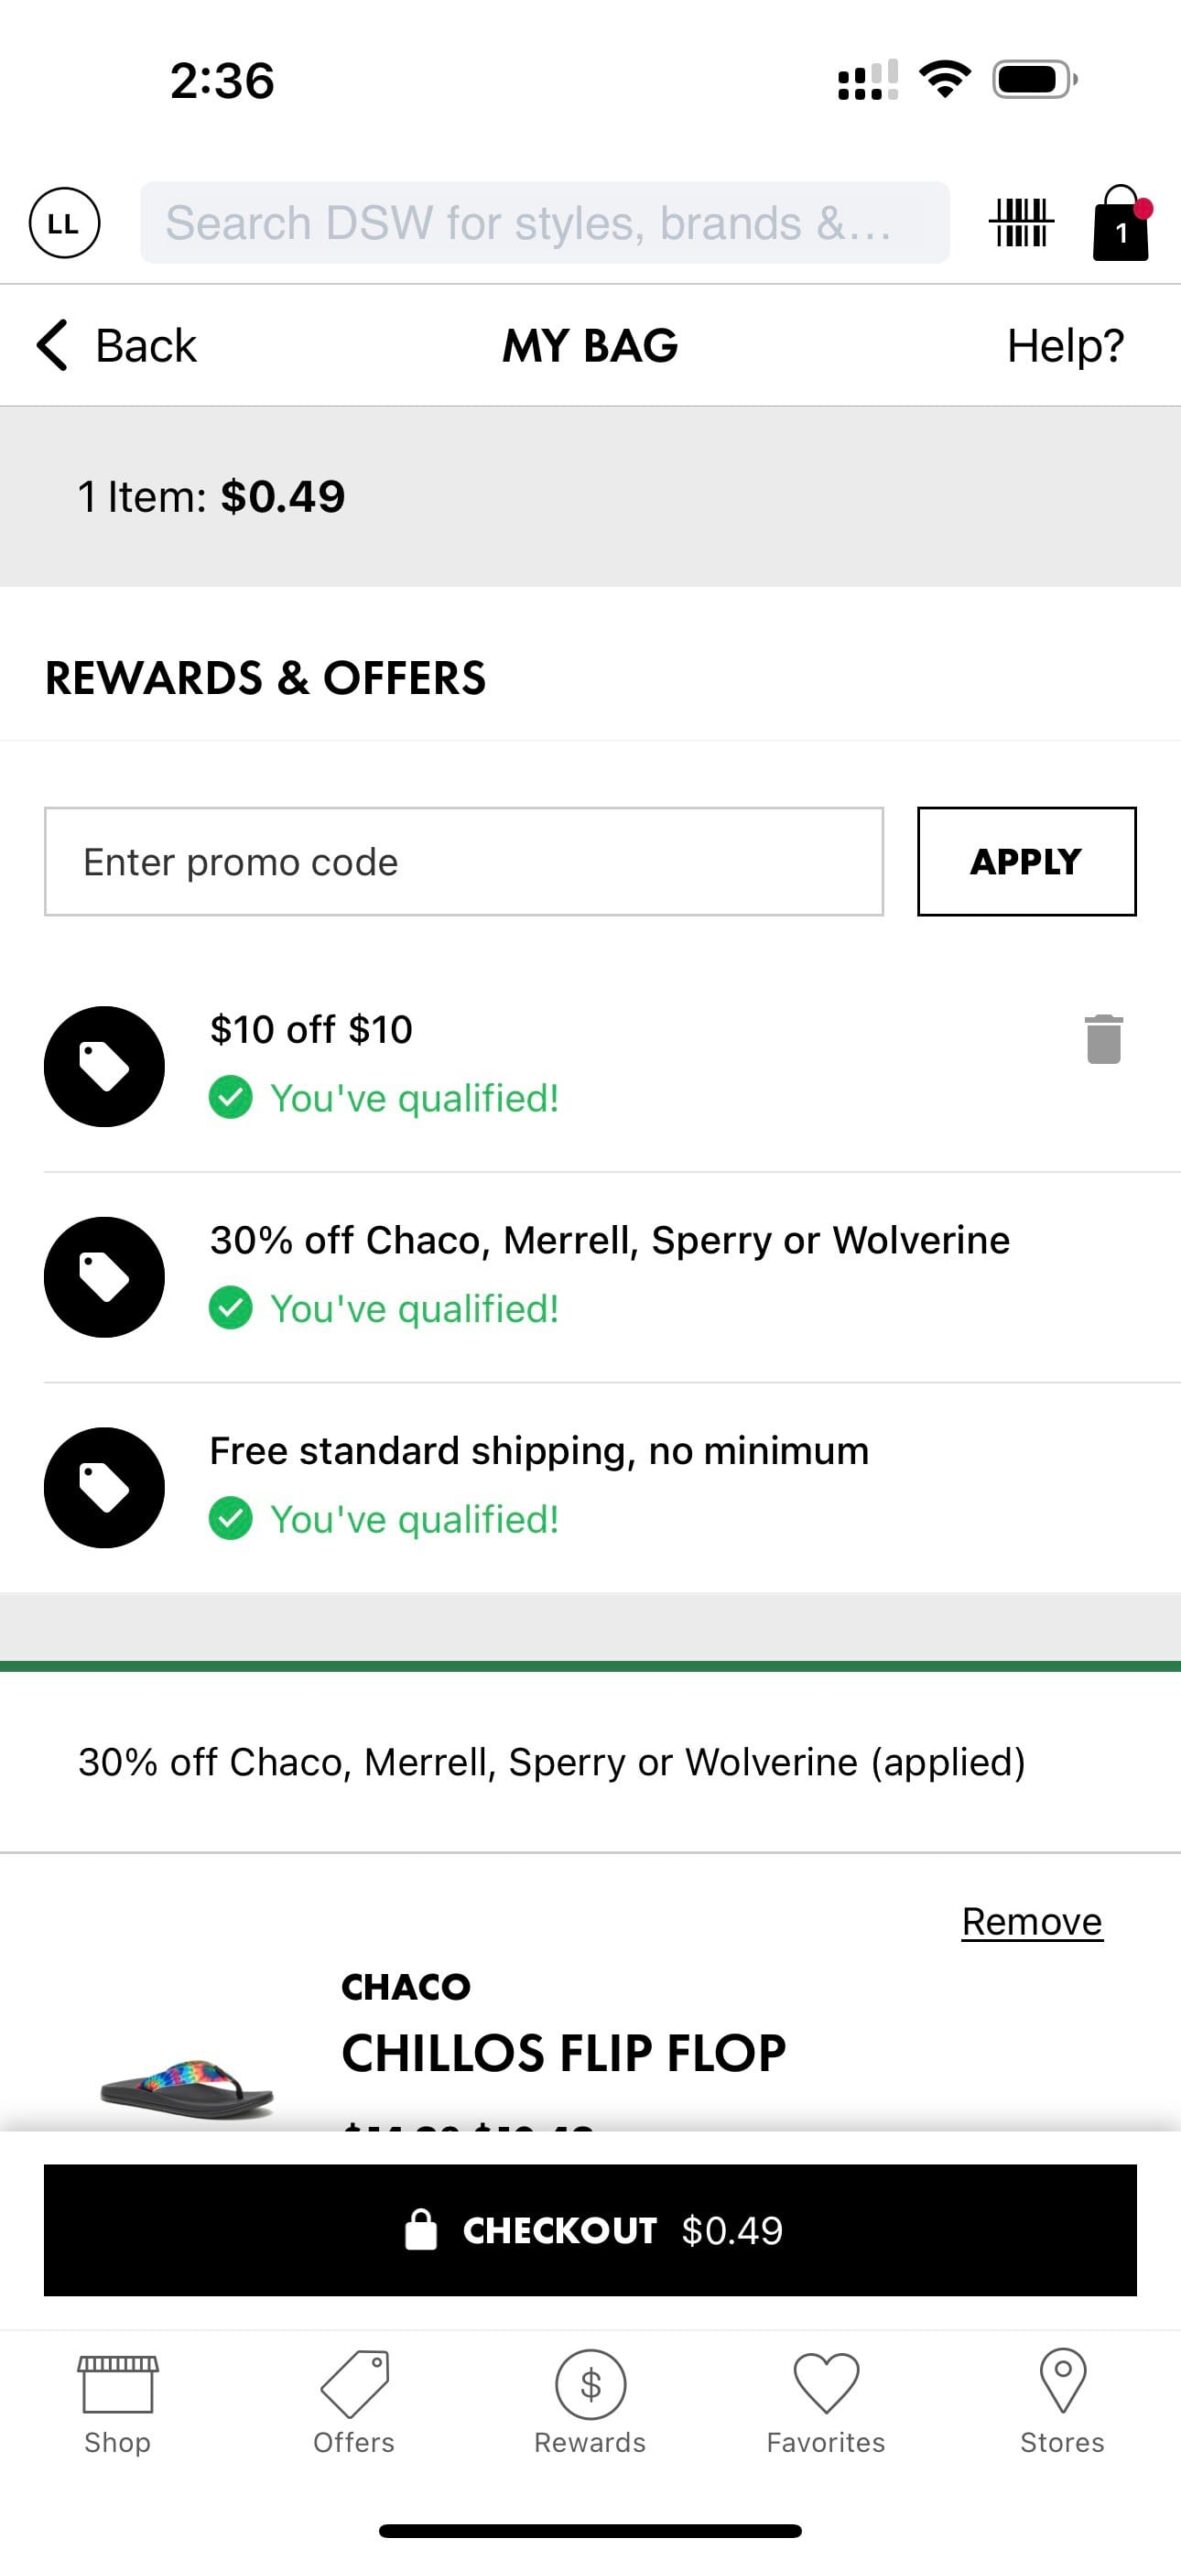Focus the Enter promo code field
Image resolution: width=1181 pixels, height=2560 pixels.
463,862
